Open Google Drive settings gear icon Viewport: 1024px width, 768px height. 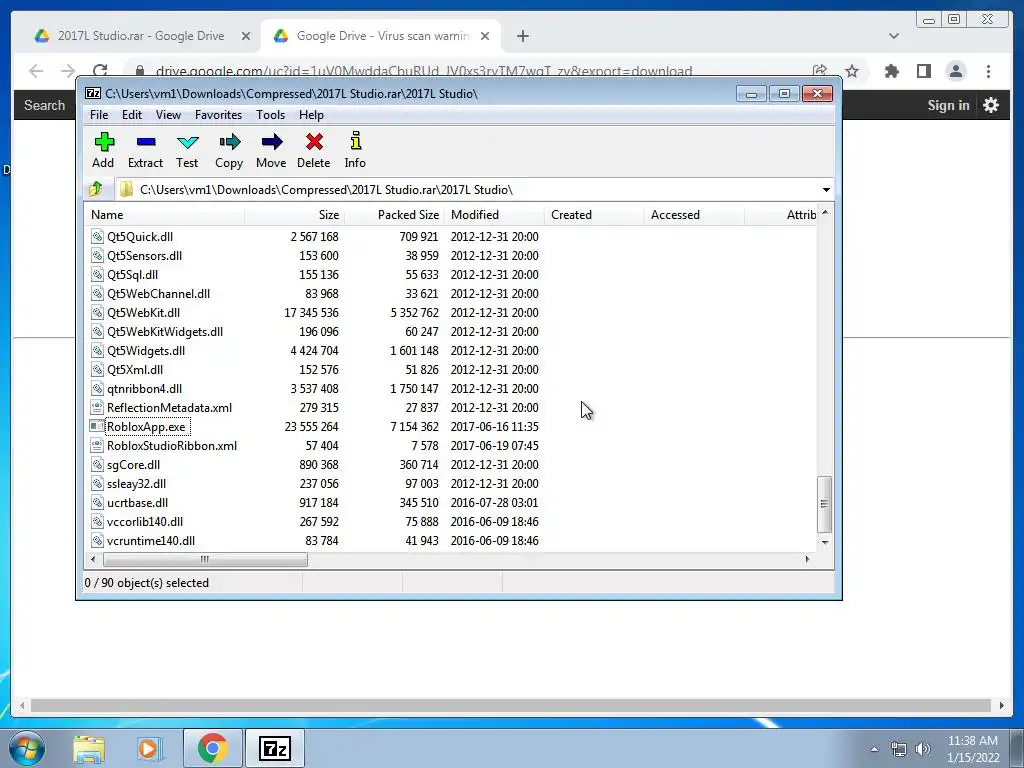991,105
